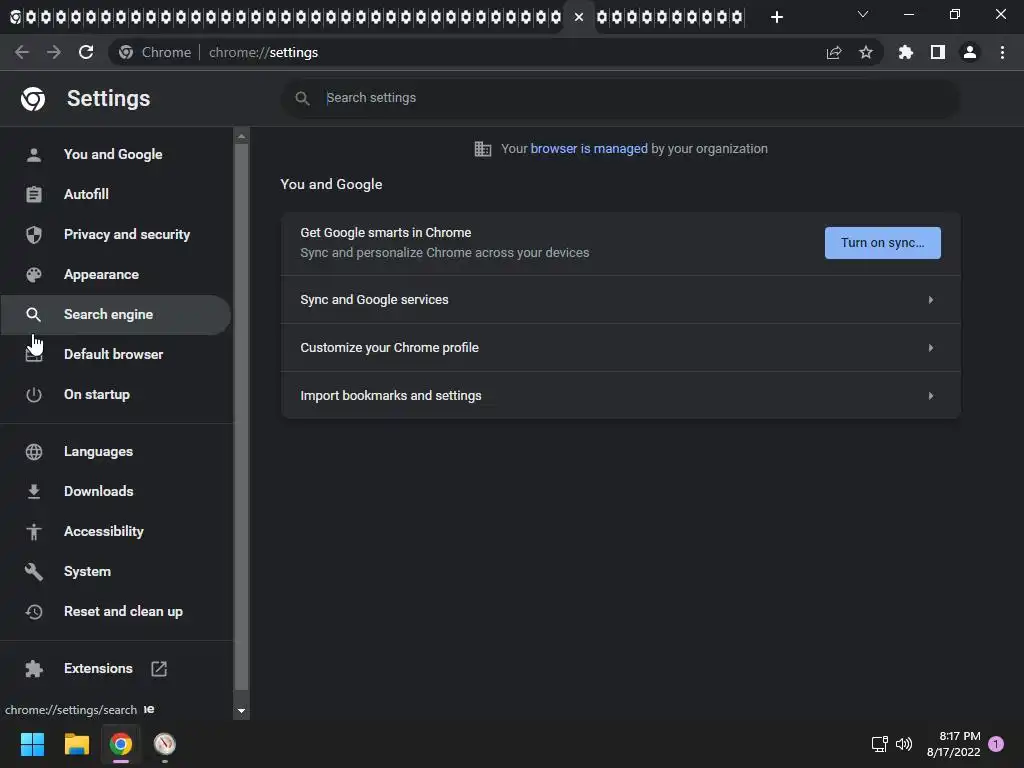Open Extensions page from sidebar
This screenshot has width=1024, height=768.
98,669
